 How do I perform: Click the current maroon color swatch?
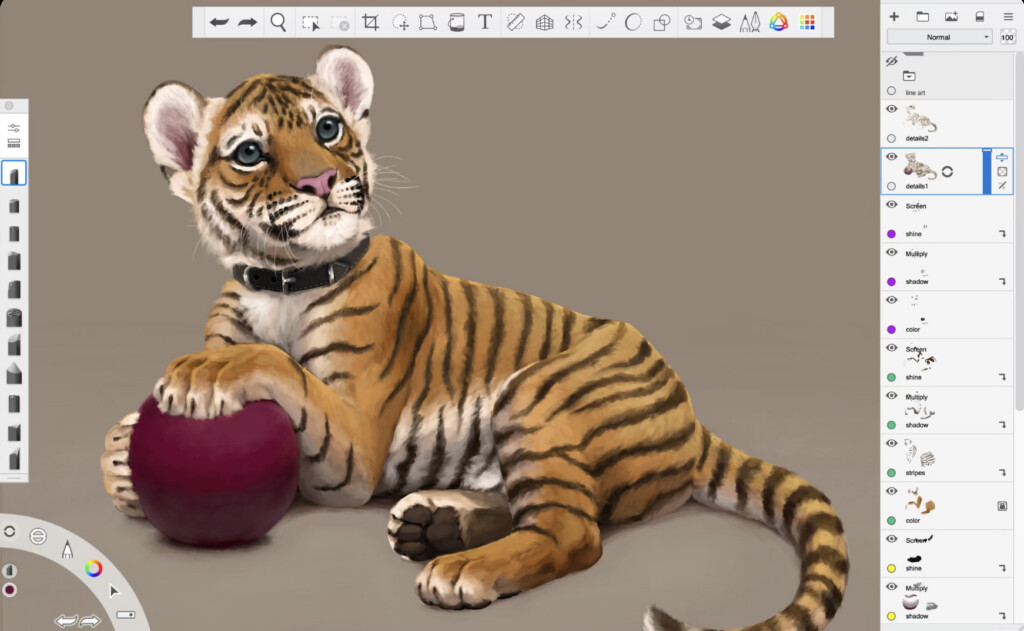pyautogui.click(x=10, y=590)
